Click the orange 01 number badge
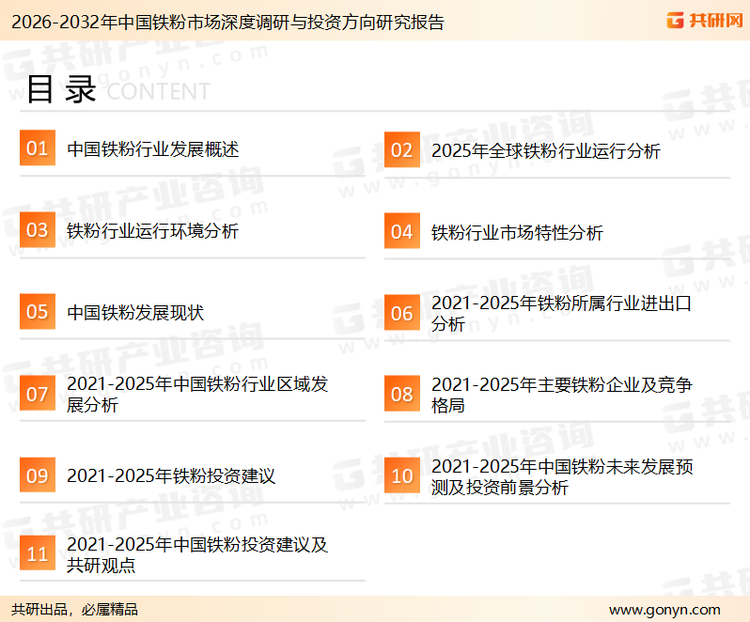 click(x=37, y=148)
